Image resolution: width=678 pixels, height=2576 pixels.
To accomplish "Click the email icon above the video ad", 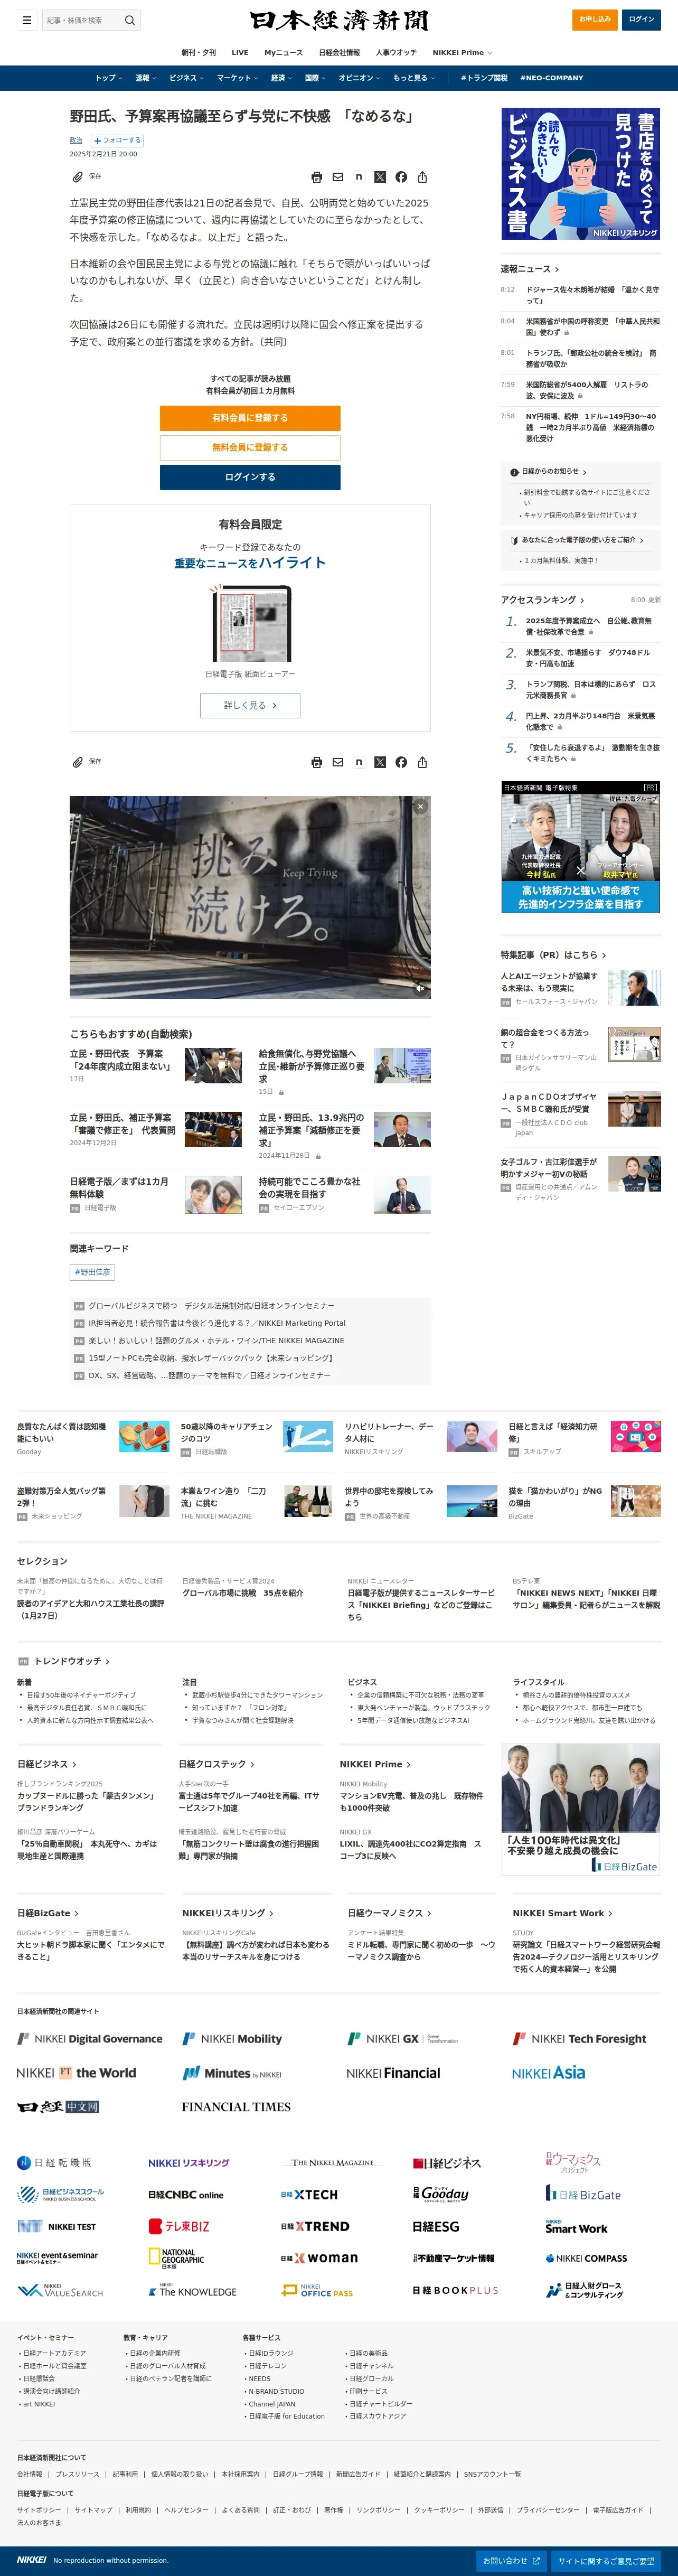I will point(338,762).
